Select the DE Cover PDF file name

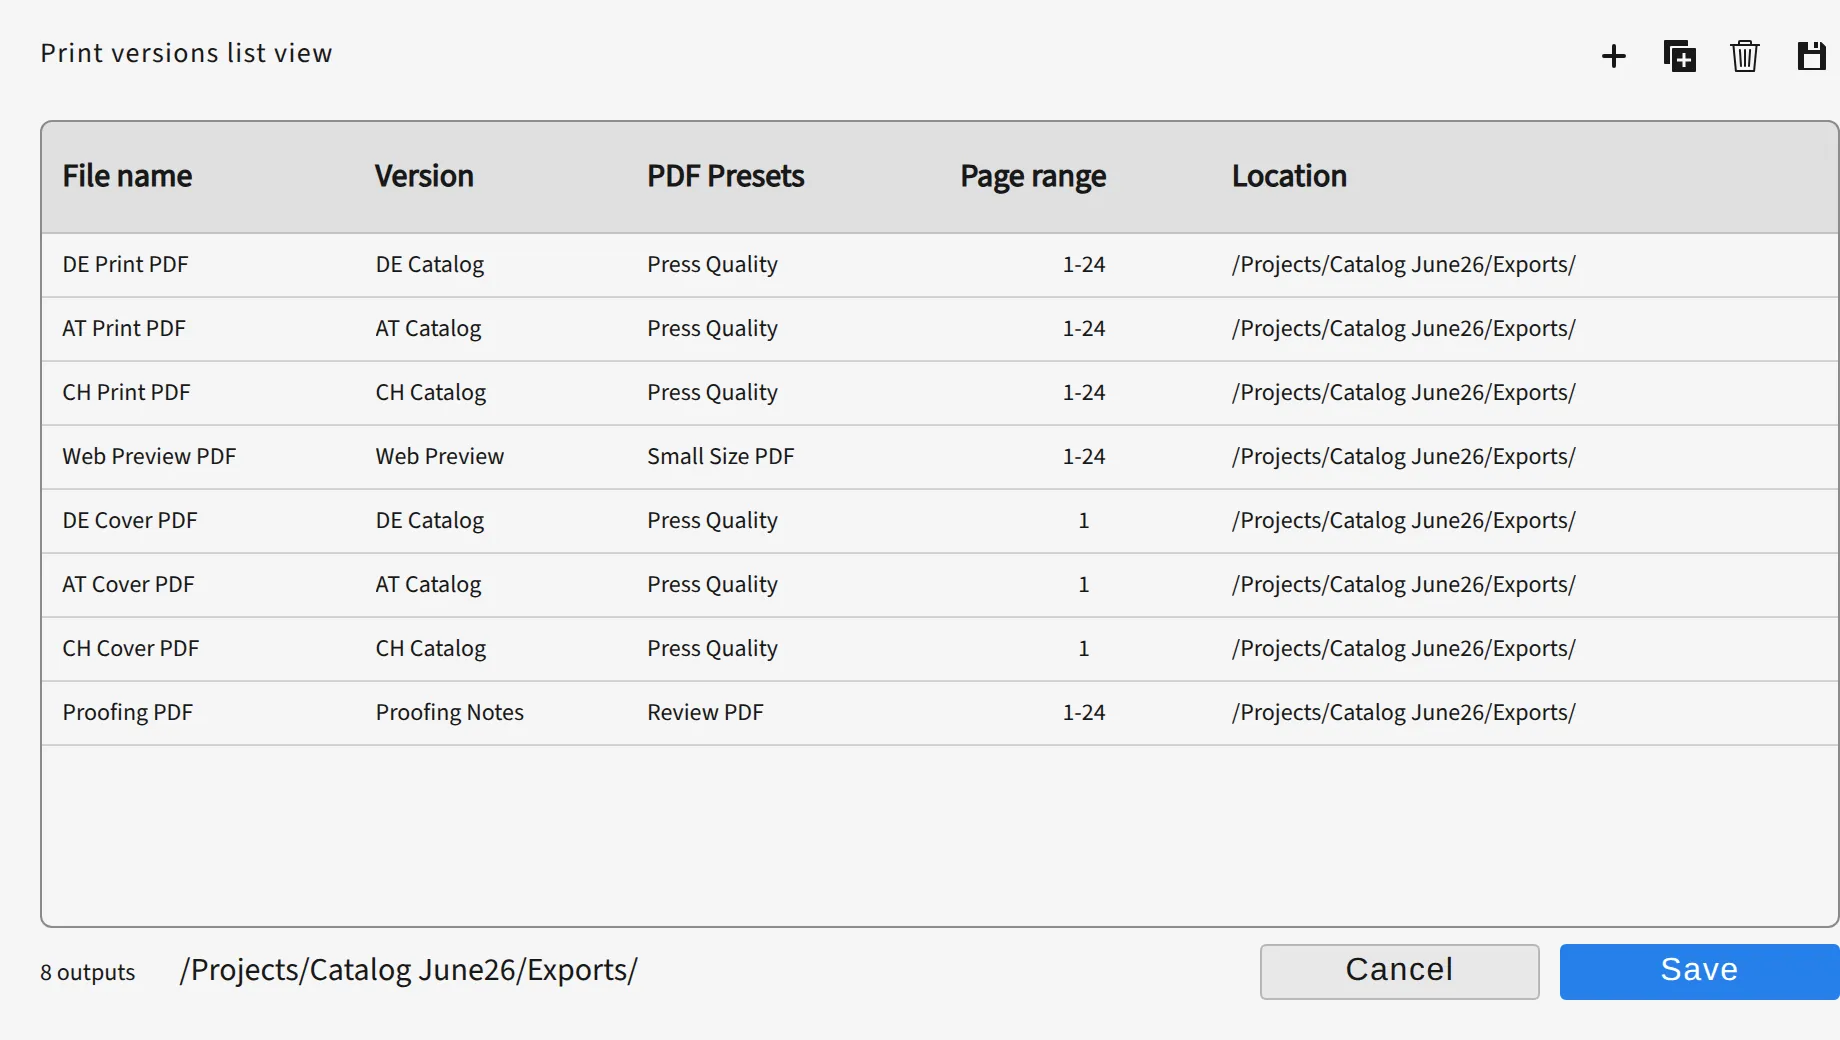[130, 521]
